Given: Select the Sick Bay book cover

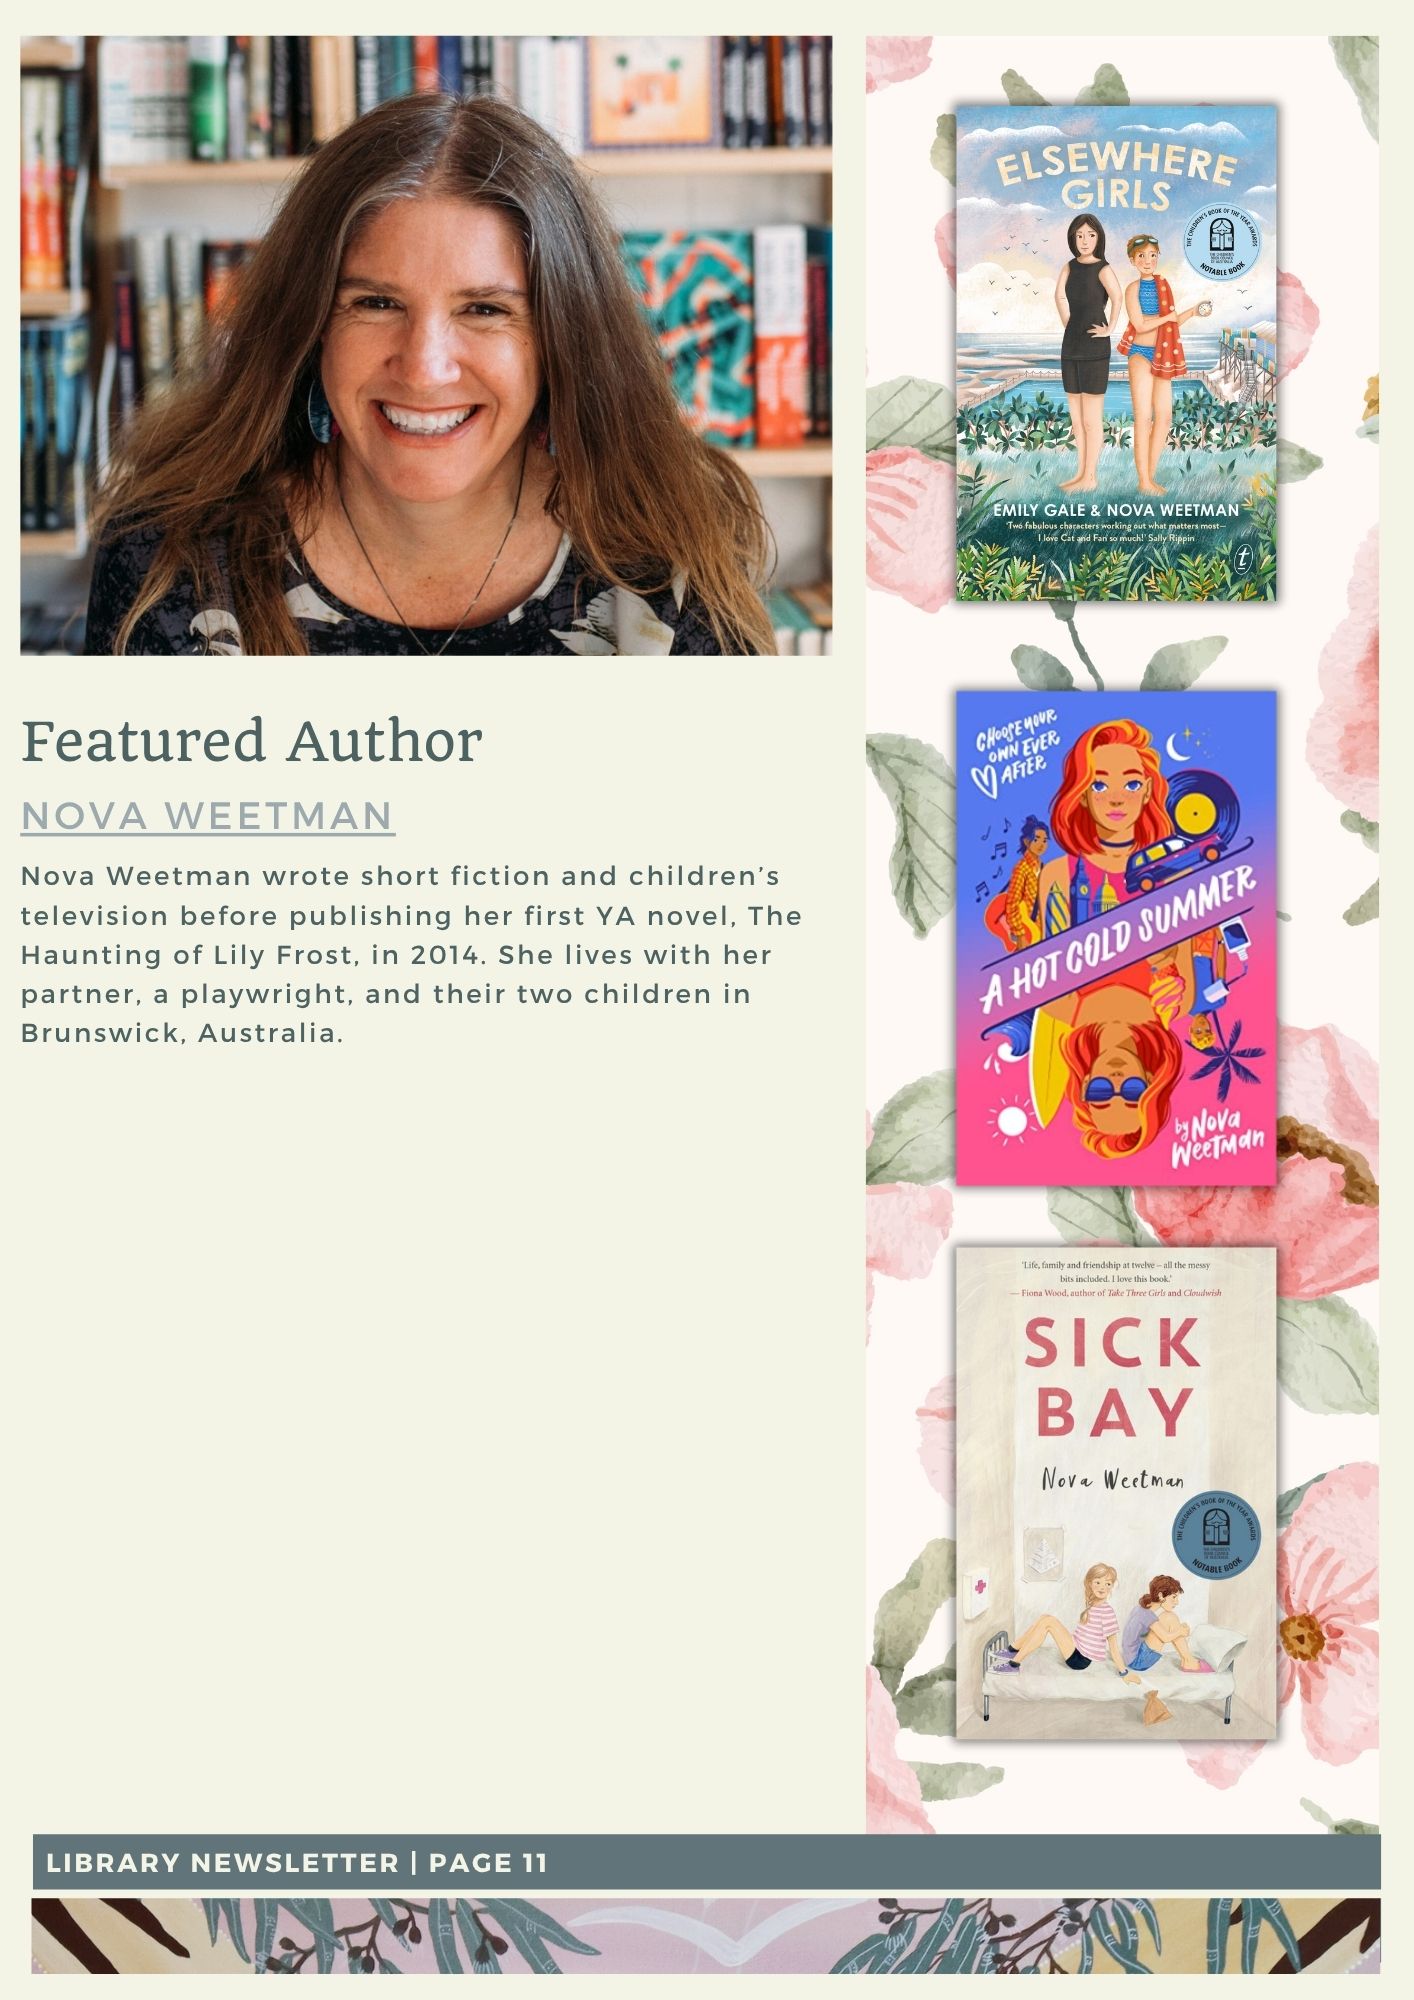Looking at the screenshot, I should (x=1116, y=1492).
